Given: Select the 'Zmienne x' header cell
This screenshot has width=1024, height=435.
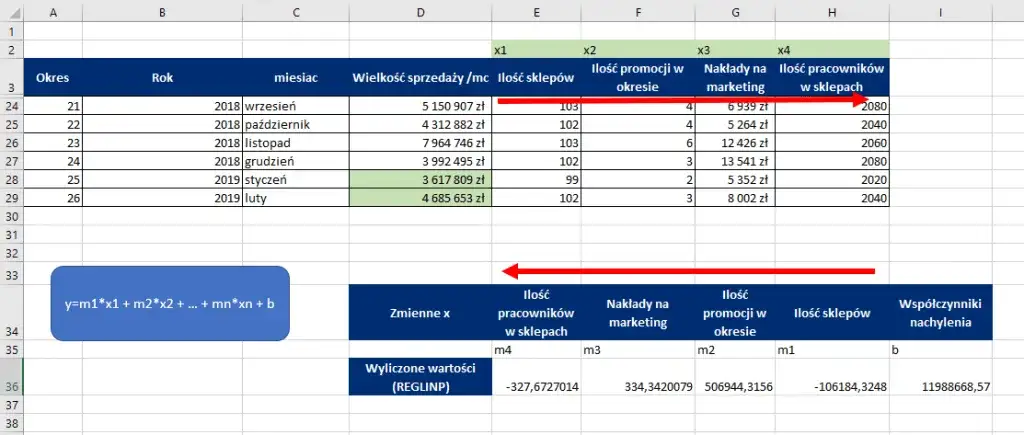Looking at the screenshot, I should click(x=420, y=313).
